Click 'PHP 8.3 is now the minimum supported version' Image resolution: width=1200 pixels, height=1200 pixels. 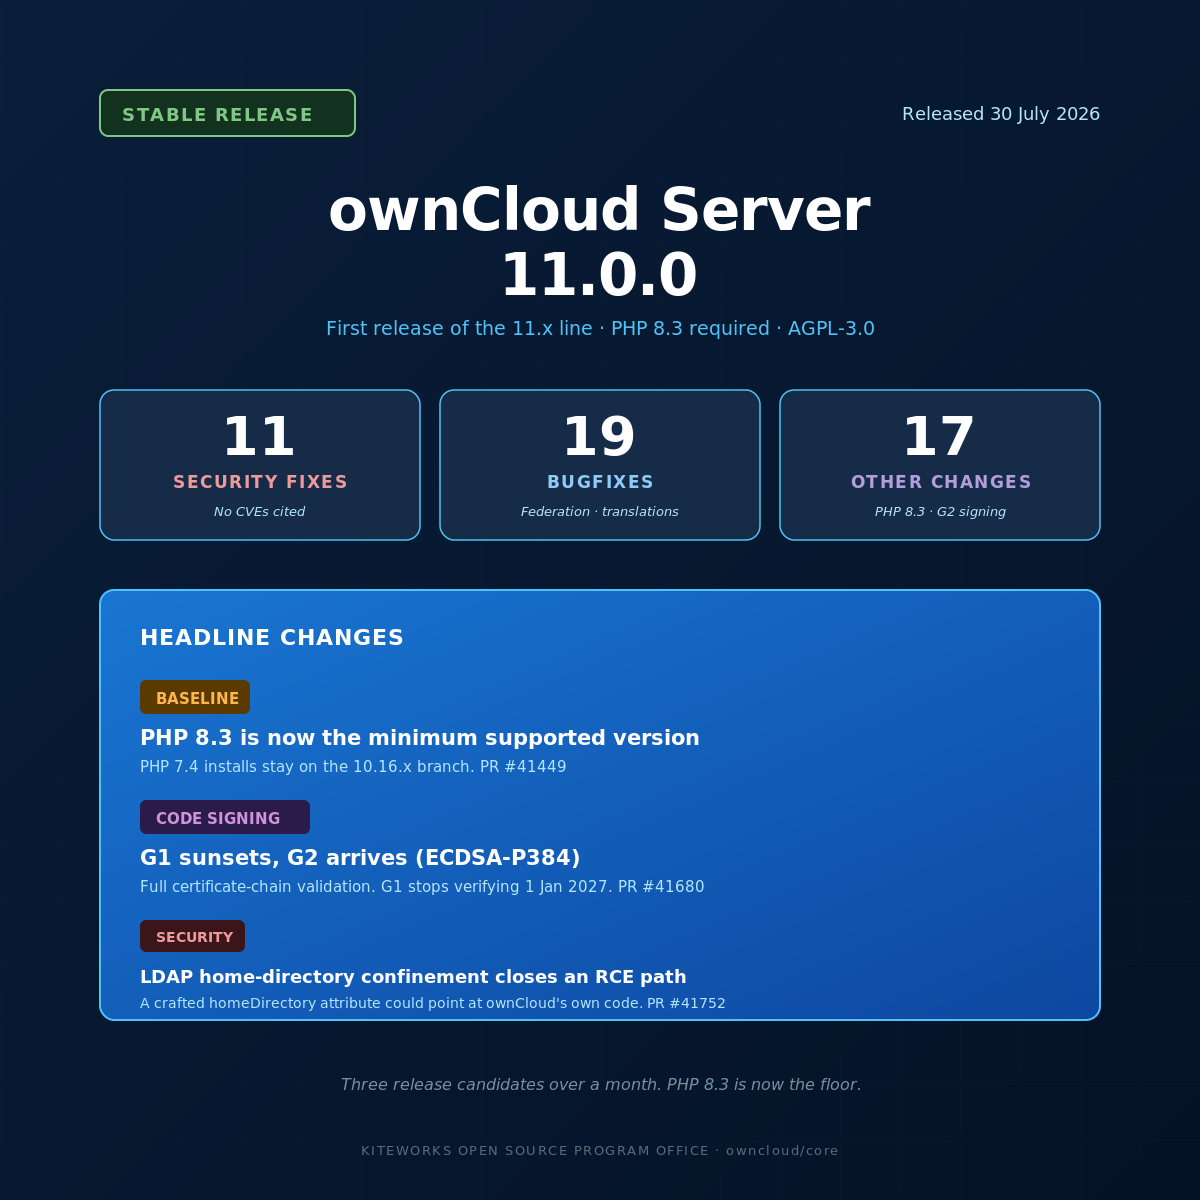420,738
